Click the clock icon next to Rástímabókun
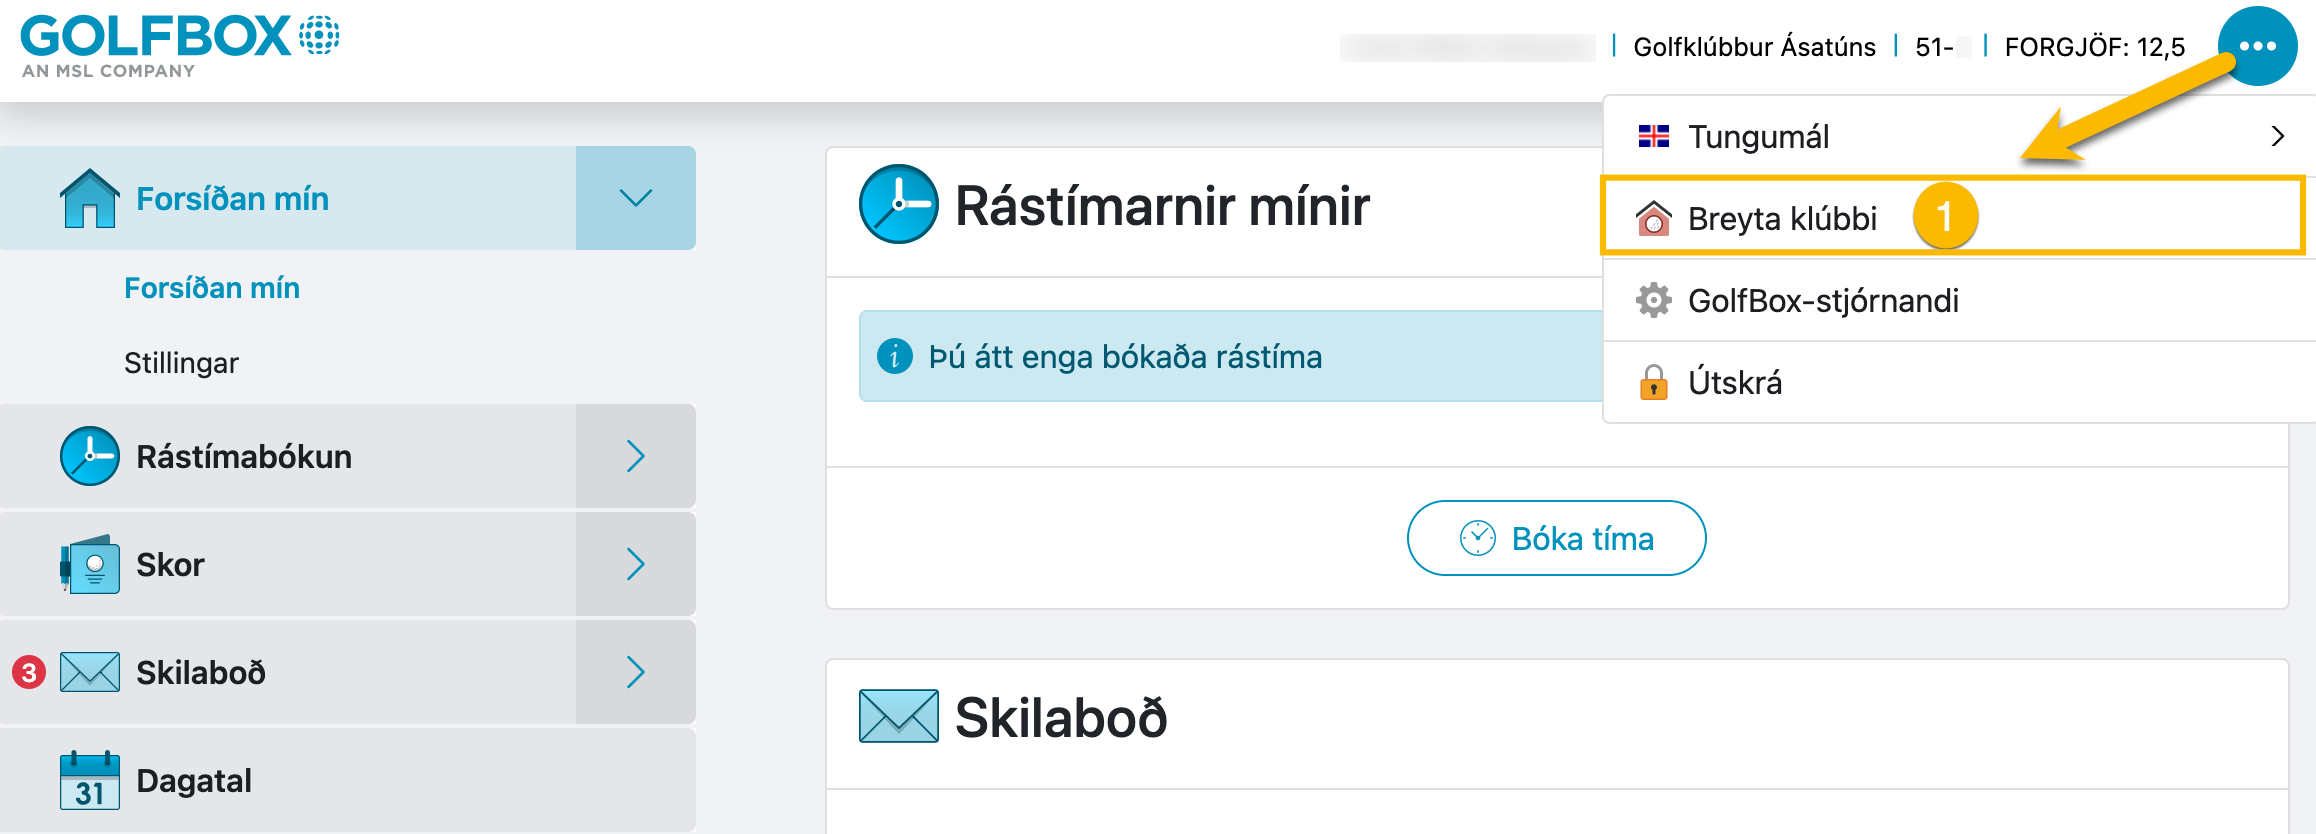The width and height of the screenshot is (2316, 834). pos(90,456)
